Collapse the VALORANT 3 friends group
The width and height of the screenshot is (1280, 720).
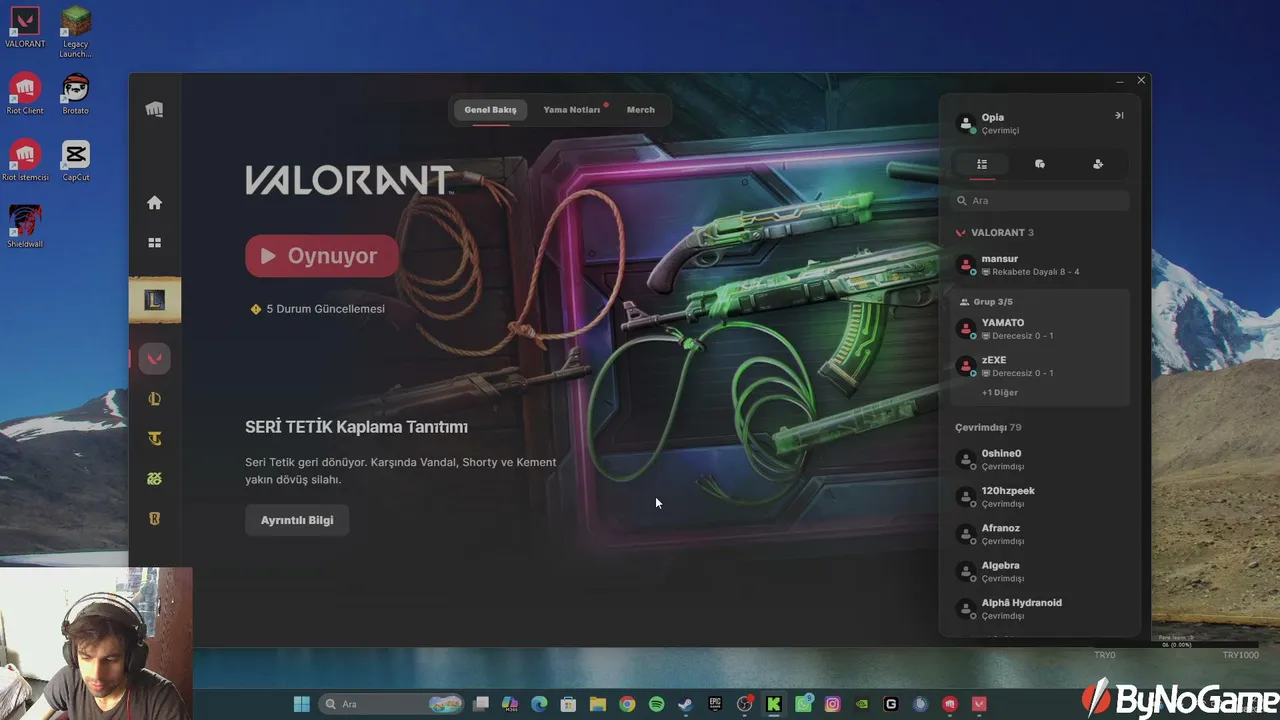point(995,233)
